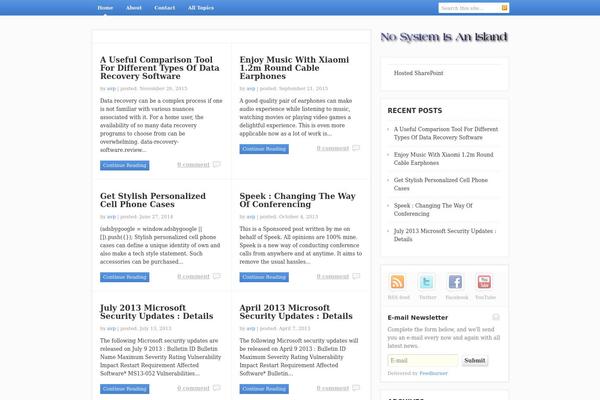The image size is (600, 400).
Task: Click comment bubble icon on April 2013 post
Action: pyautogui.click(x=356, y=388)
